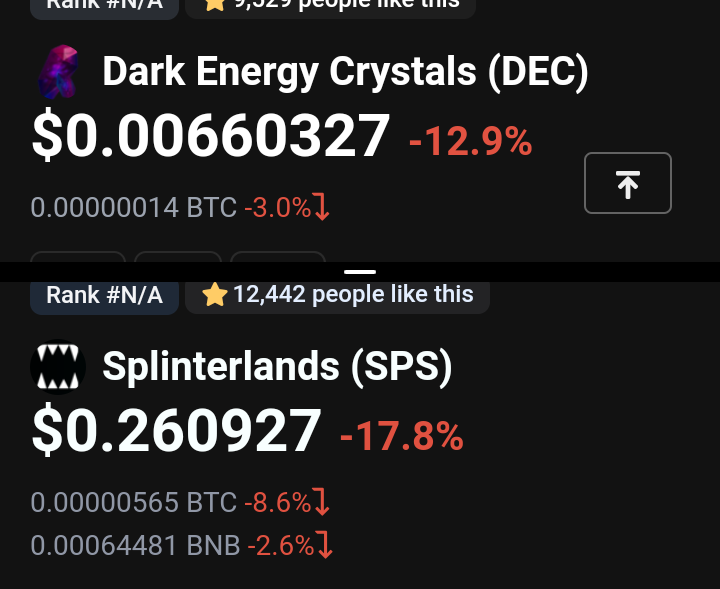This screenshot has height=589, width=720.
Task: Click the down arrow next to -3.0% BTC
Action: pos(321,207)
